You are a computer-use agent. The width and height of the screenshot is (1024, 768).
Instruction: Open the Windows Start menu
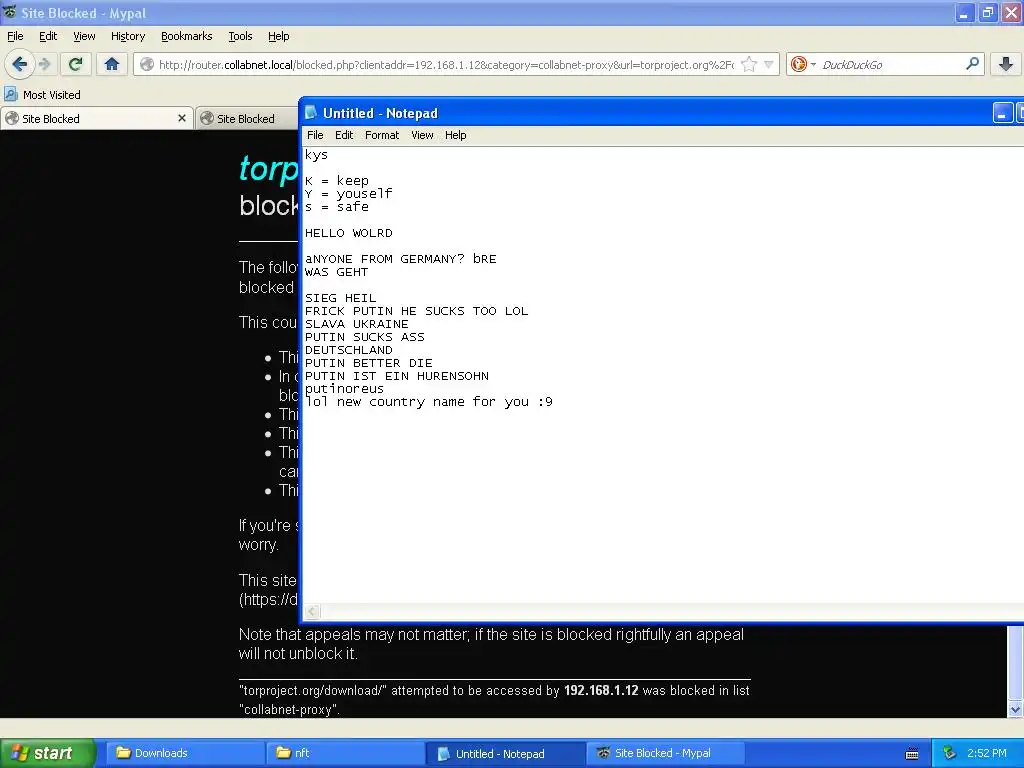click(47, 753)
